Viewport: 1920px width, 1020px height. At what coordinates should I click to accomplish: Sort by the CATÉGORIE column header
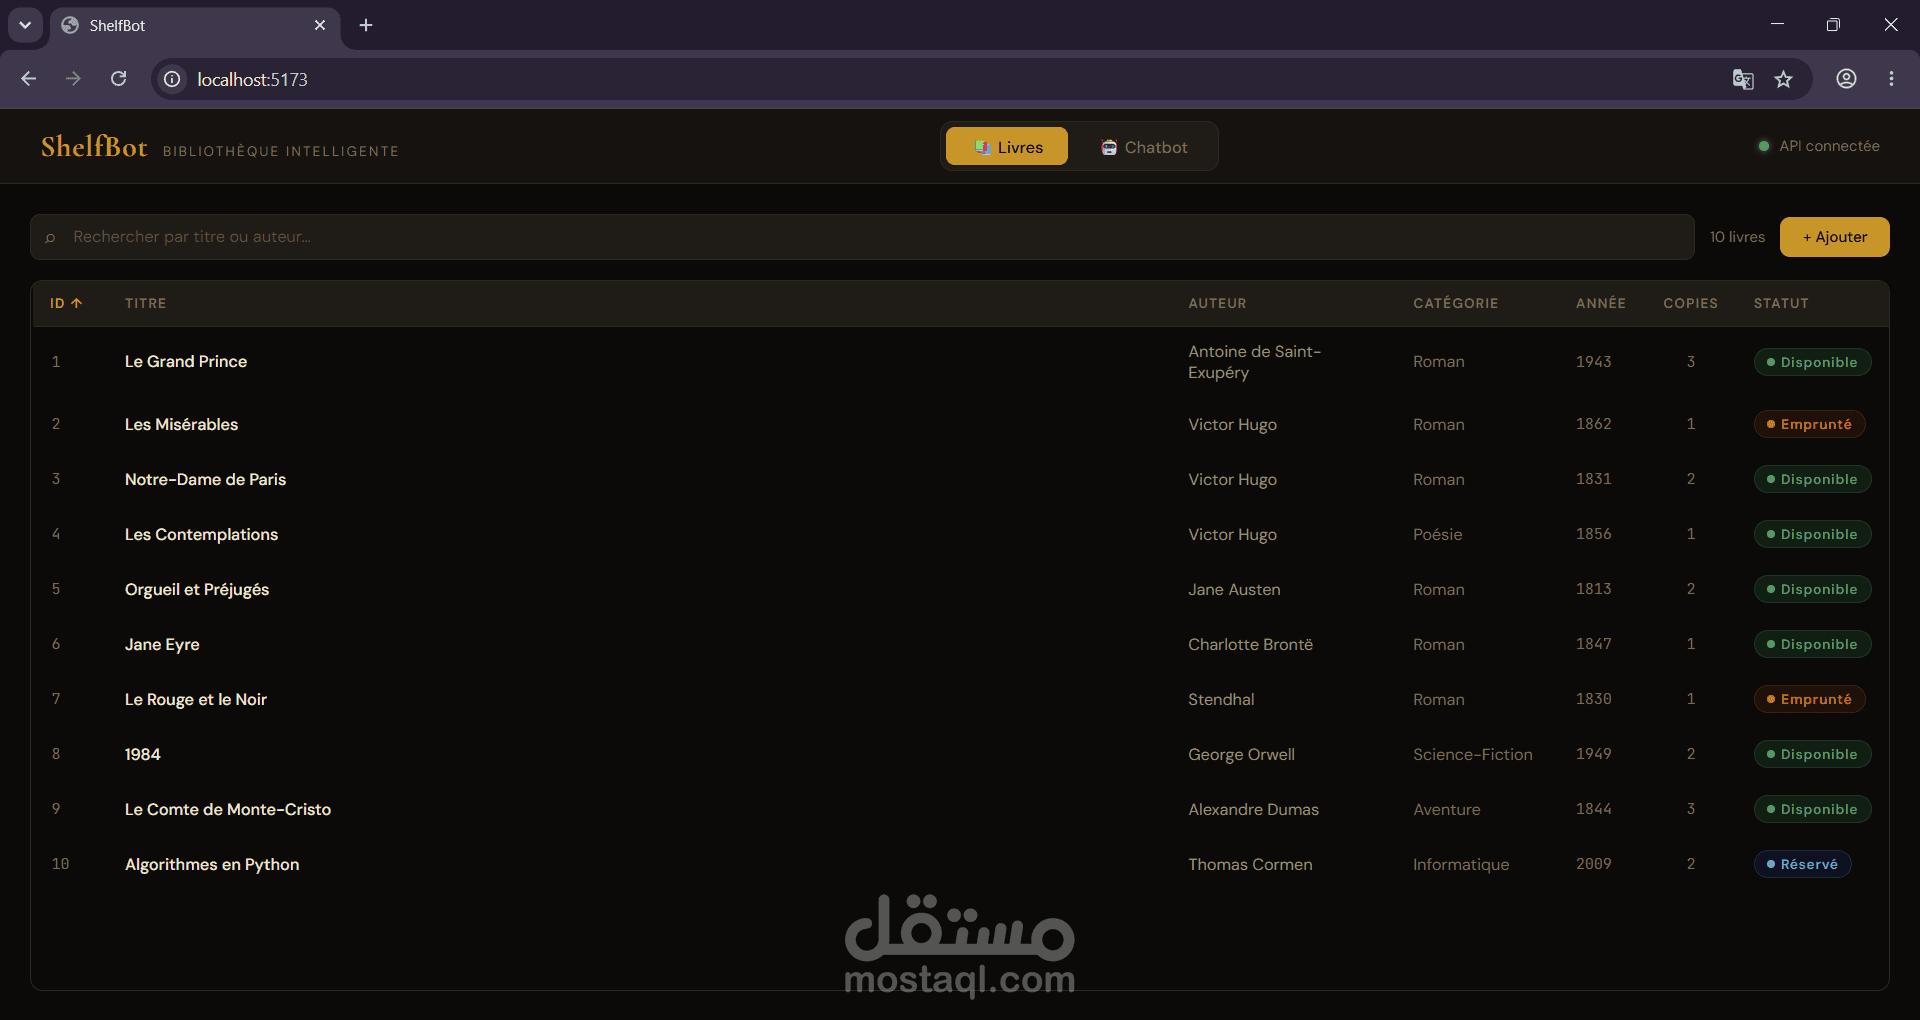coord(1455,303)
